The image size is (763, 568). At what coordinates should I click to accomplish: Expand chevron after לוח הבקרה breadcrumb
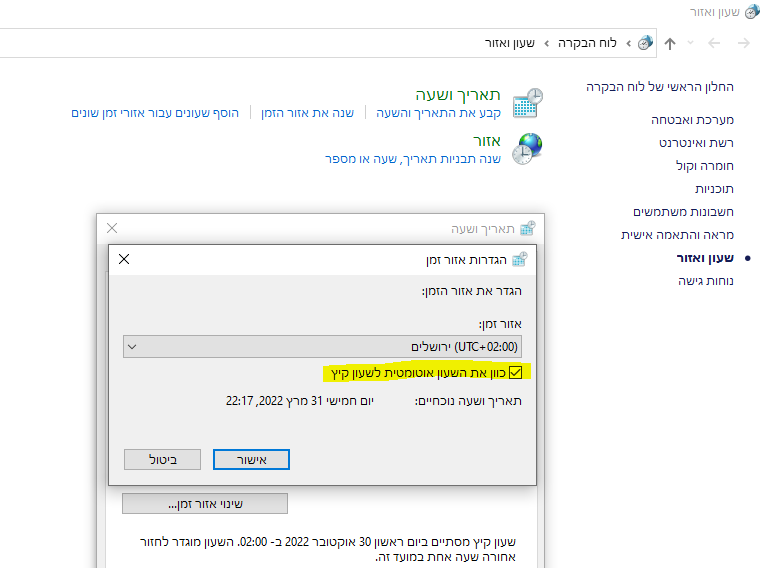(546, 43)
